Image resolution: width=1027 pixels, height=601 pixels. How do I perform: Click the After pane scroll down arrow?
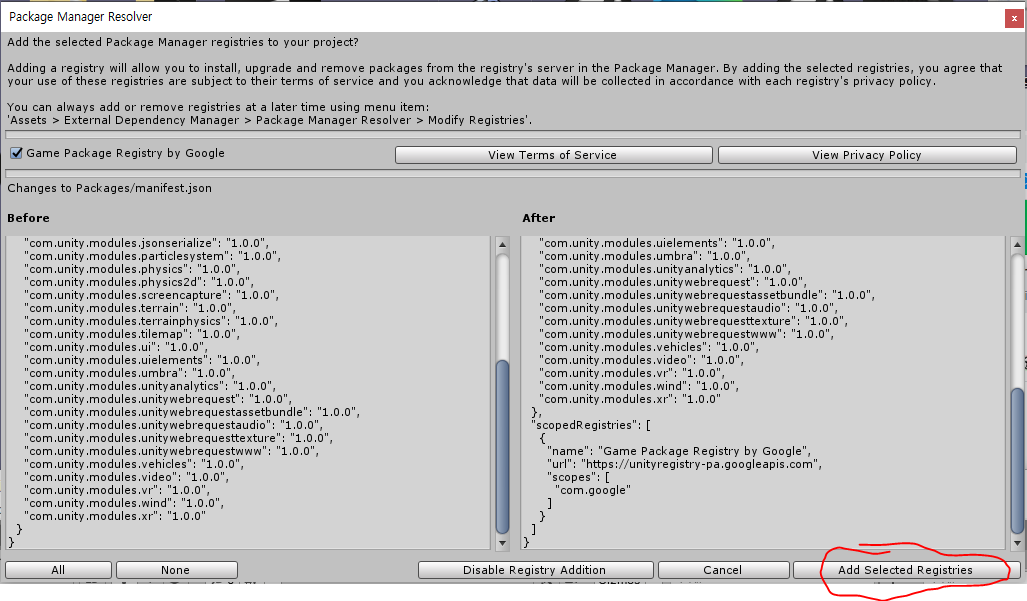pyautogui.click(x=1017, y=542)
